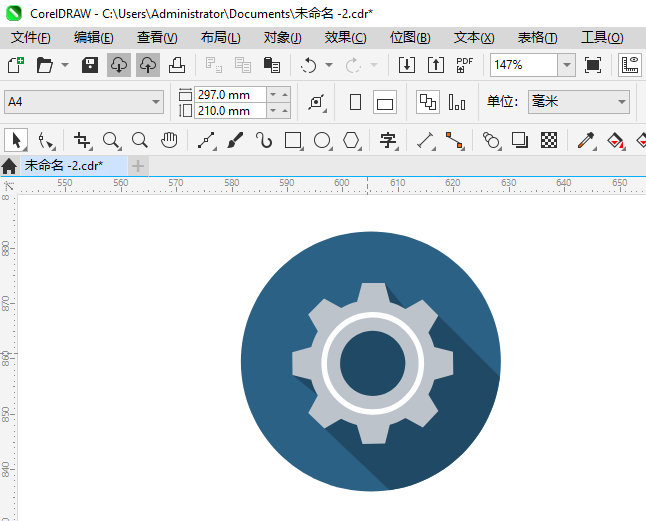Undo the last action
Viewport: 646px width, 521px height.
point(308,65)
